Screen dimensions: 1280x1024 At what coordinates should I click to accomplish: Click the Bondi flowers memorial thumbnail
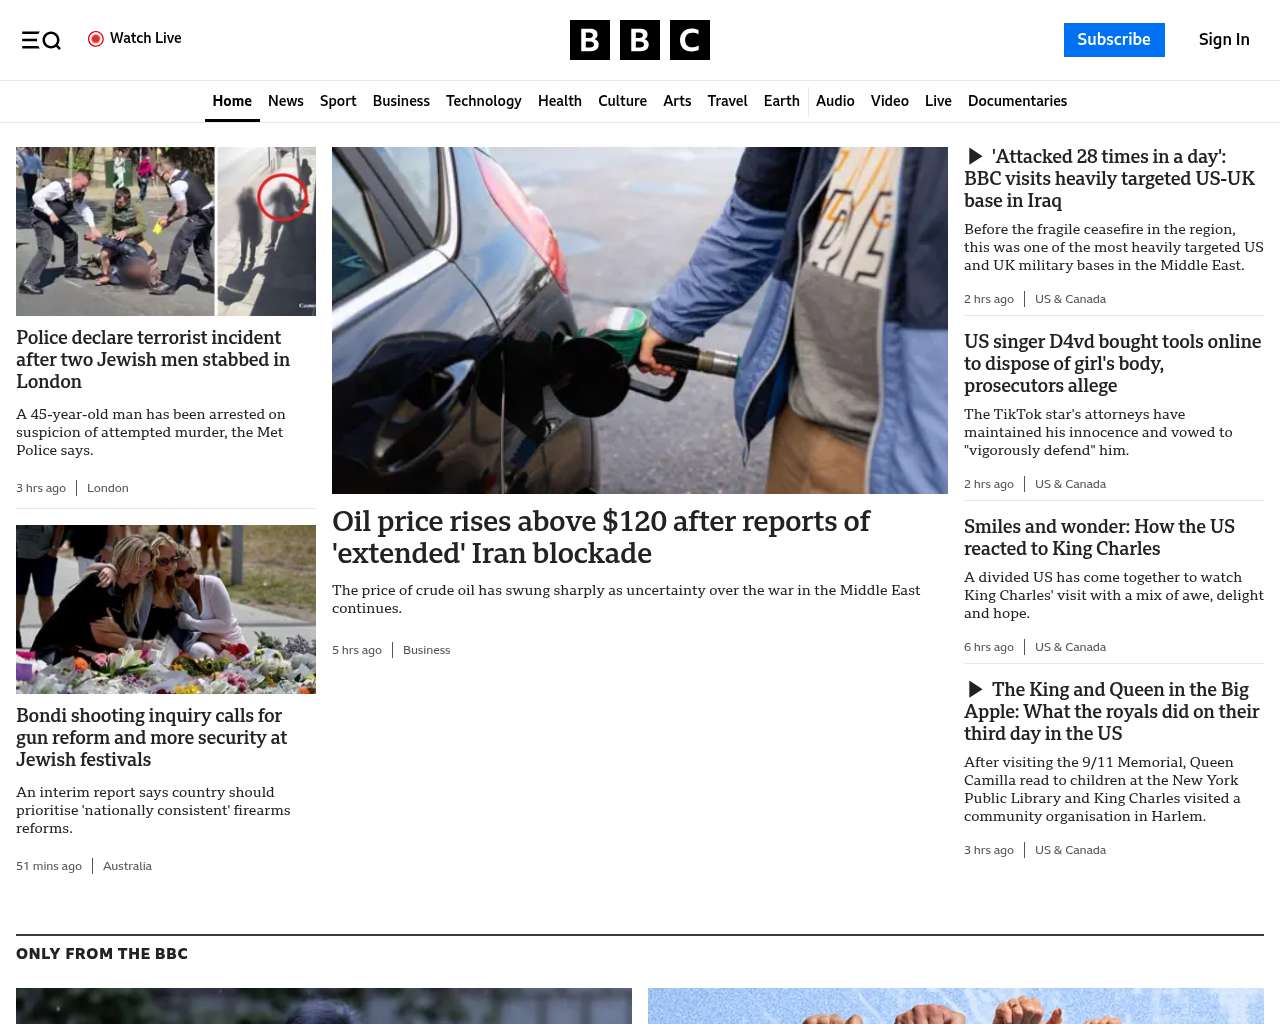click(x=166, y=609)
